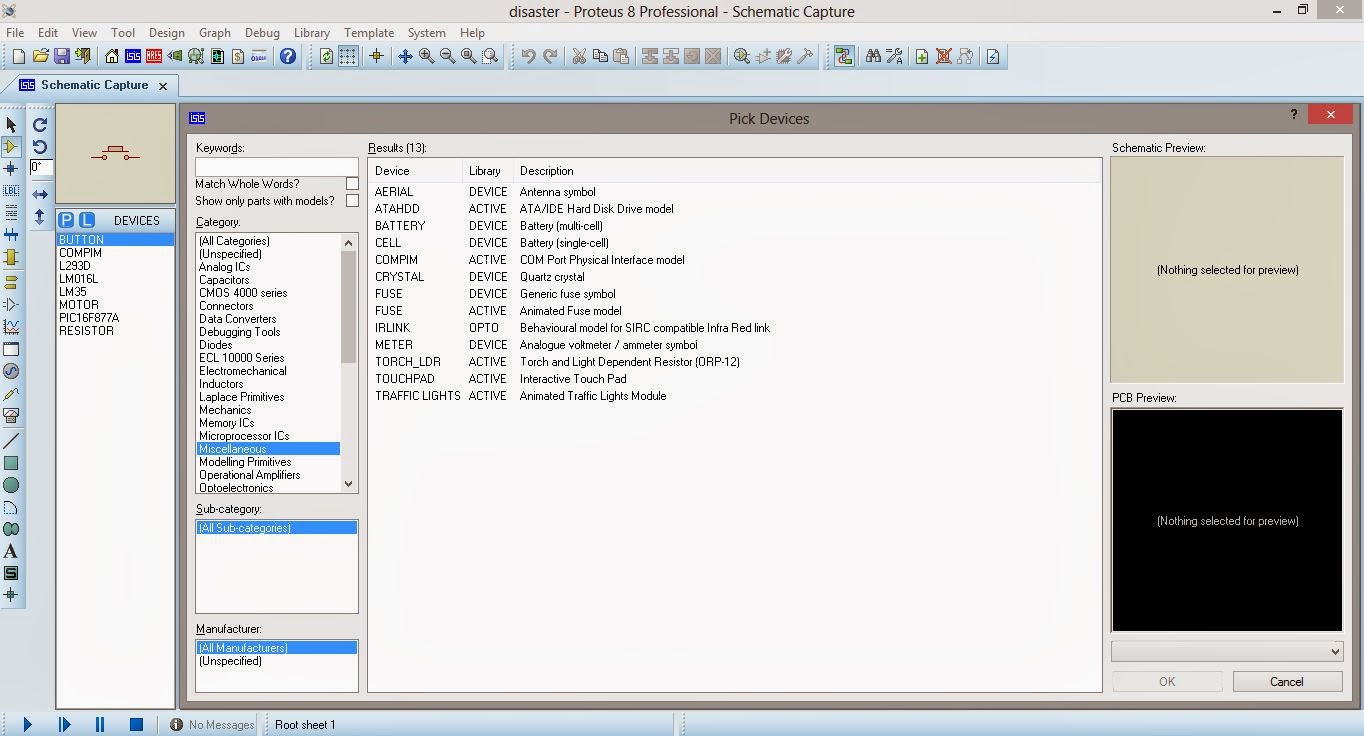Select the 2D Graphics Circle tool
This screenshot has width=1364, height=736.
point(11,485)
